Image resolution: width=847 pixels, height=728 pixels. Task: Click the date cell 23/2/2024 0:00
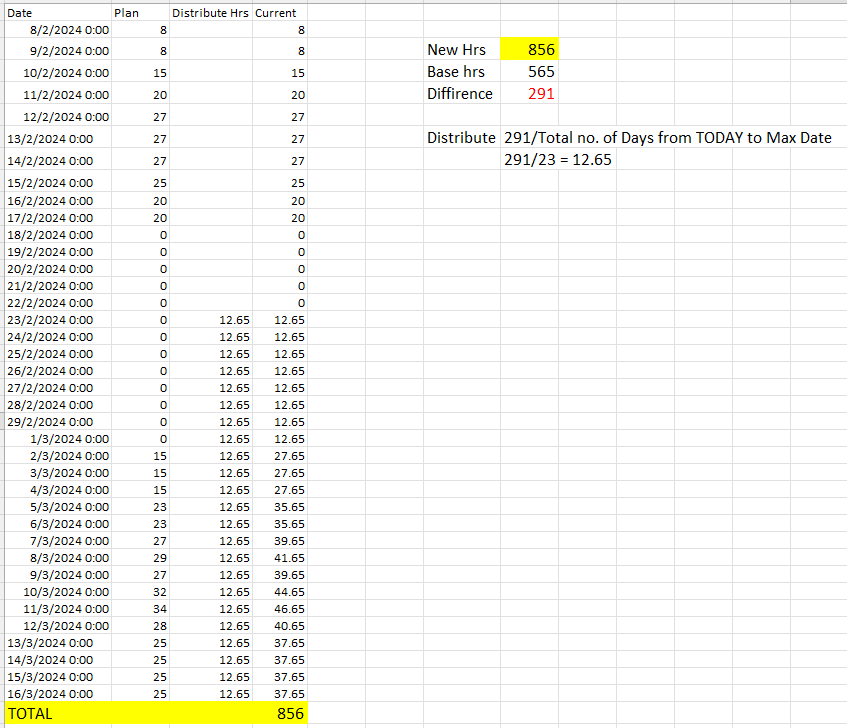click(x=58, y=320)
